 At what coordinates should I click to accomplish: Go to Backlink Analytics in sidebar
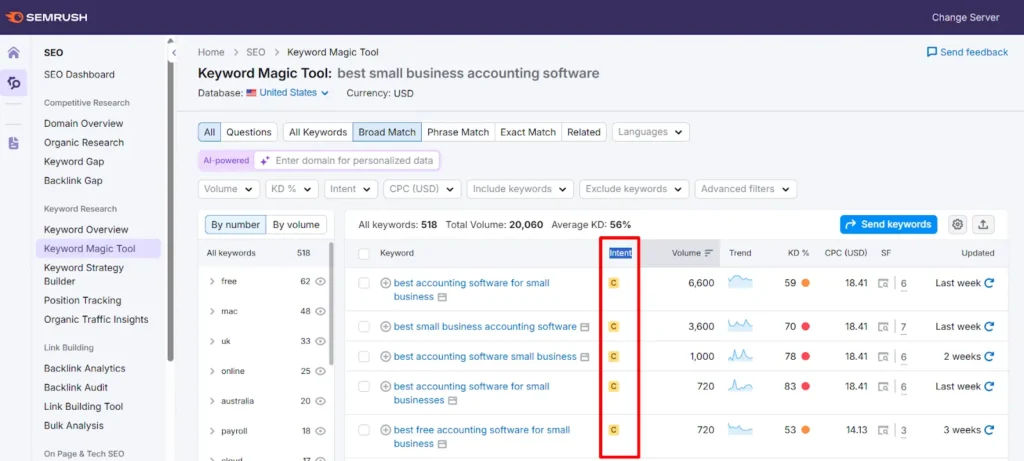point(85,368)
